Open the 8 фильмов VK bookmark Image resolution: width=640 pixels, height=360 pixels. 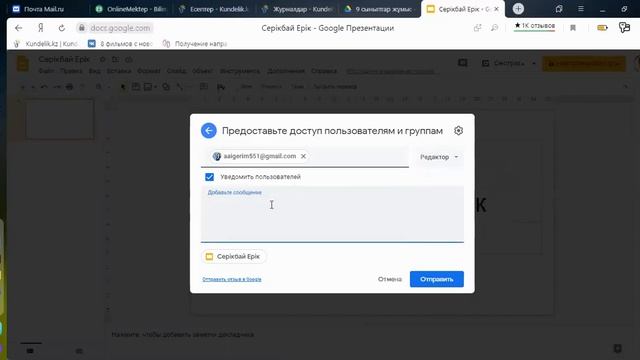click(120, 44)
